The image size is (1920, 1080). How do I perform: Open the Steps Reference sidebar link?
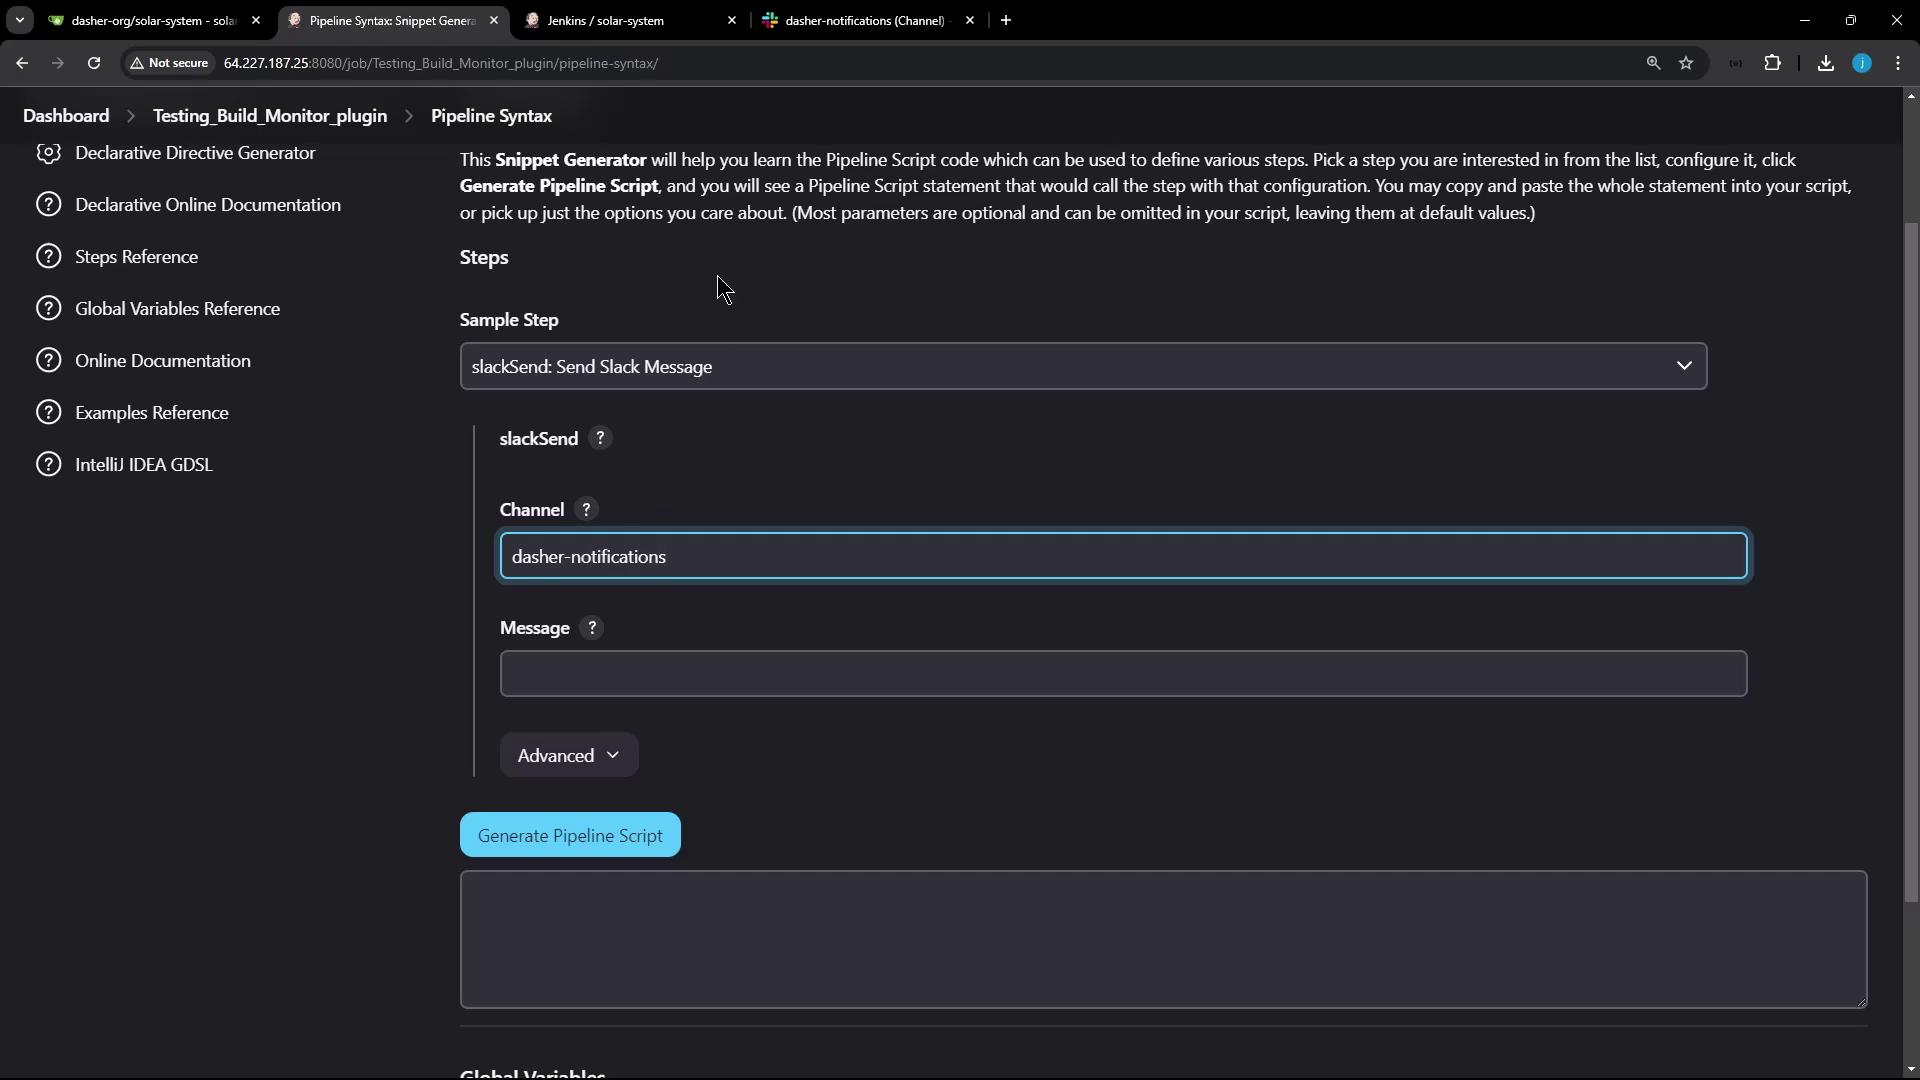click(x=136, y=257)
